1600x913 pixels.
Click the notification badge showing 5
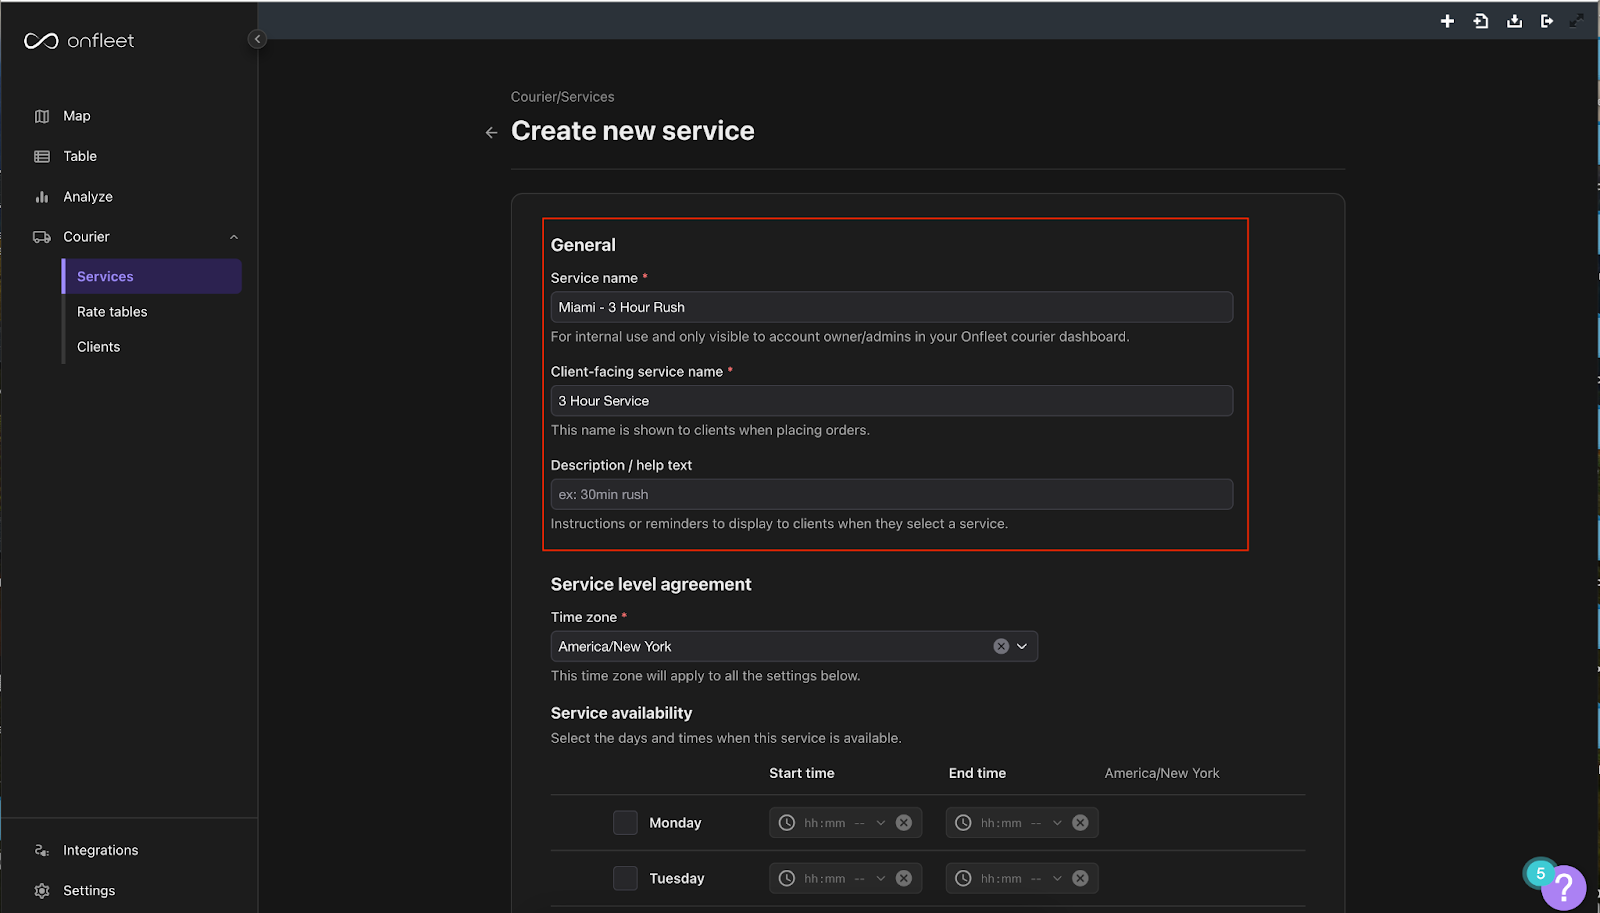1540,873
